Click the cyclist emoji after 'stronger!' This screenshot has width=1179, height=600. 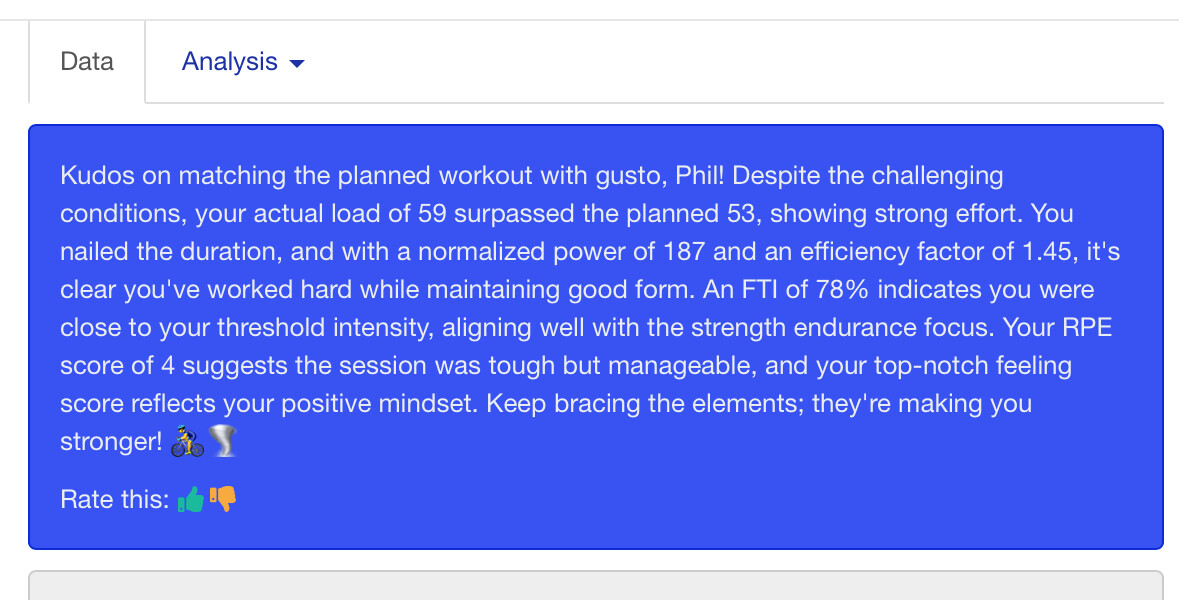(x=187, y=442)
